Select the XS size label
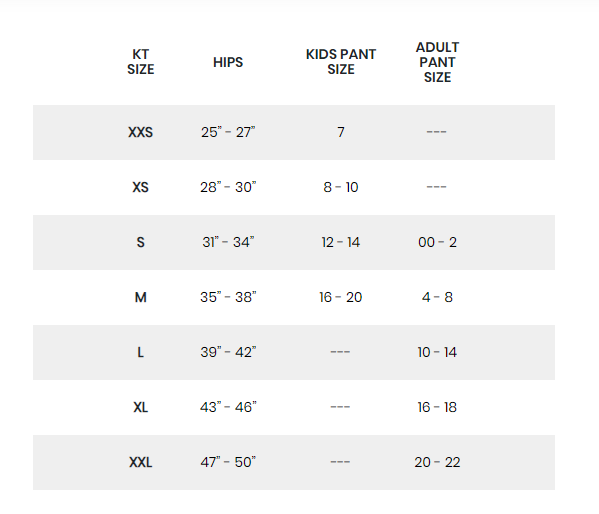The image size is (599, 514). (x=141, y=187)
